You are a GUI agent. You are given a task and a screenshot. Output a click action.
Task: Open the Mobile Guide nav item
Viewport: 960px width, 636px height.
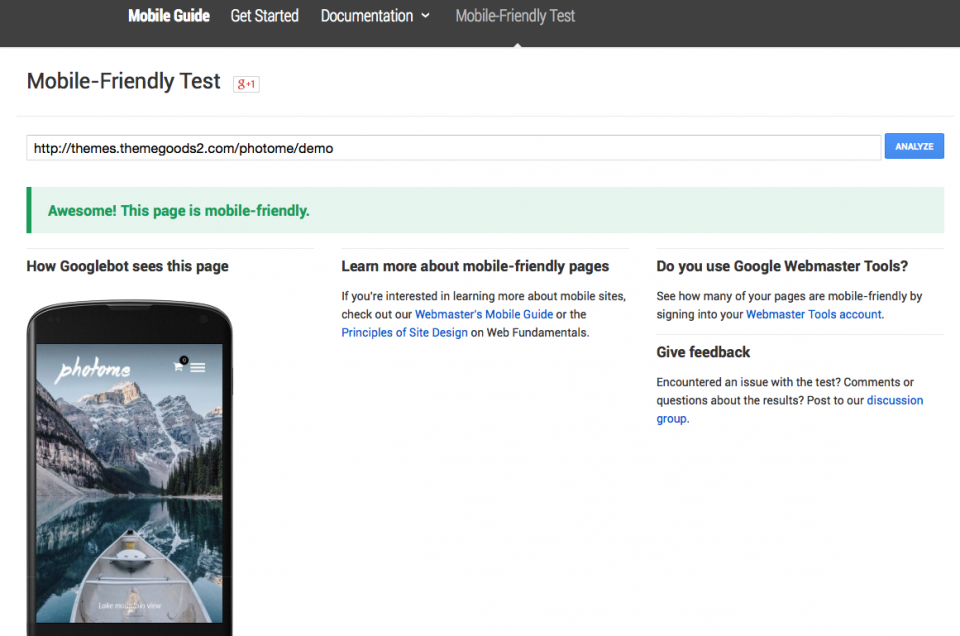pyautogui.click(x=168, y=16)
